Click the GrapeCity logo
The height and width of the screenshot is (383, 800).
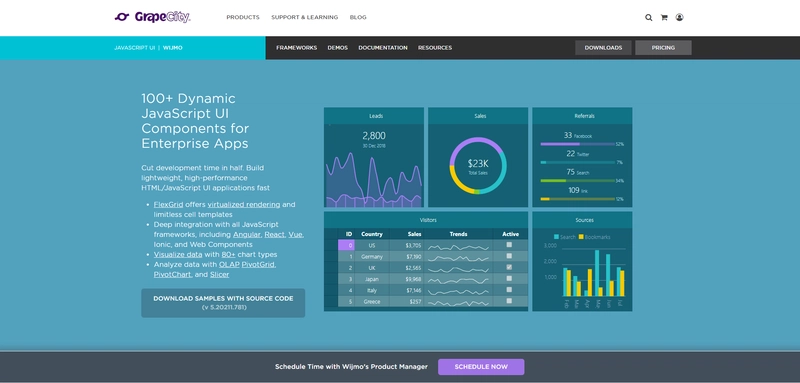(x=153, y=17)
